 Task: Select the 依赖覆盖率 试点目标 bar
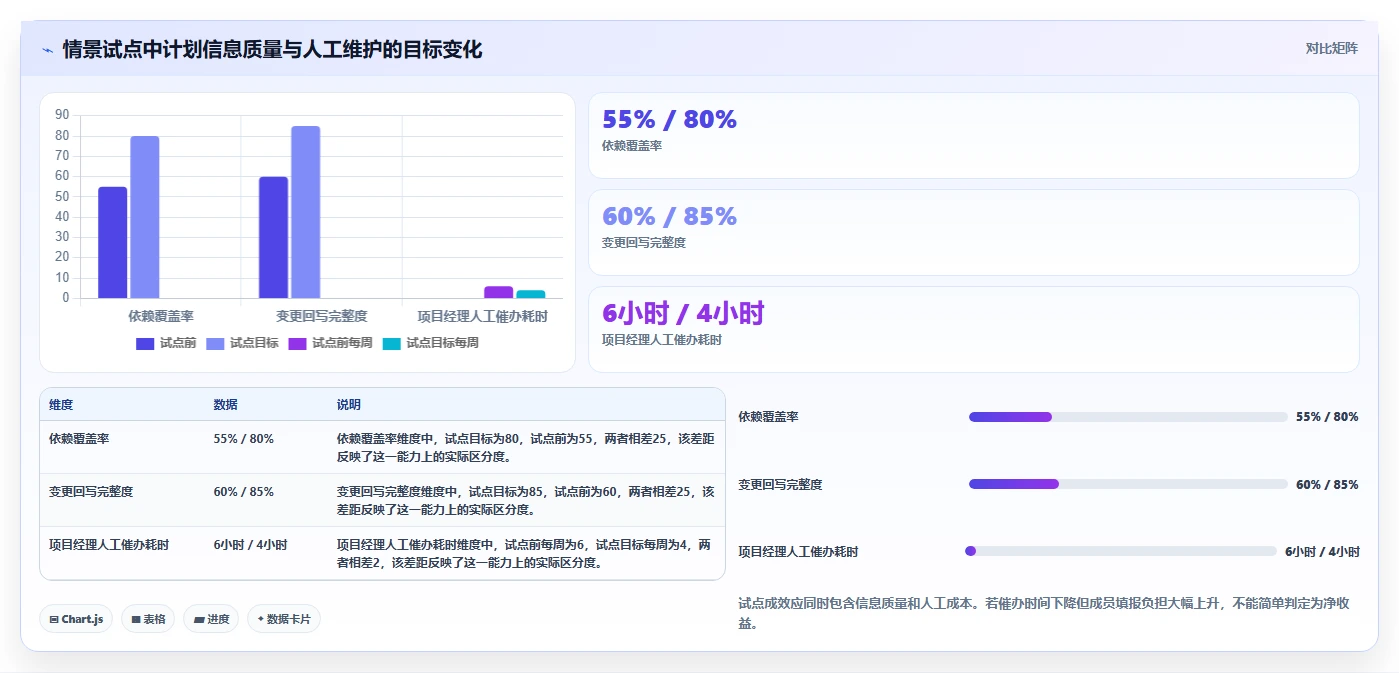(145, 217)
